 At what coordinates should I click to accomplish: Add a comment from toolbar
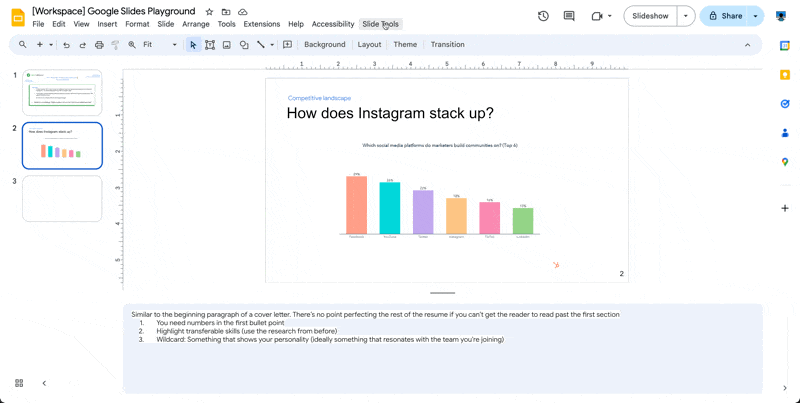tap(287, 44)
